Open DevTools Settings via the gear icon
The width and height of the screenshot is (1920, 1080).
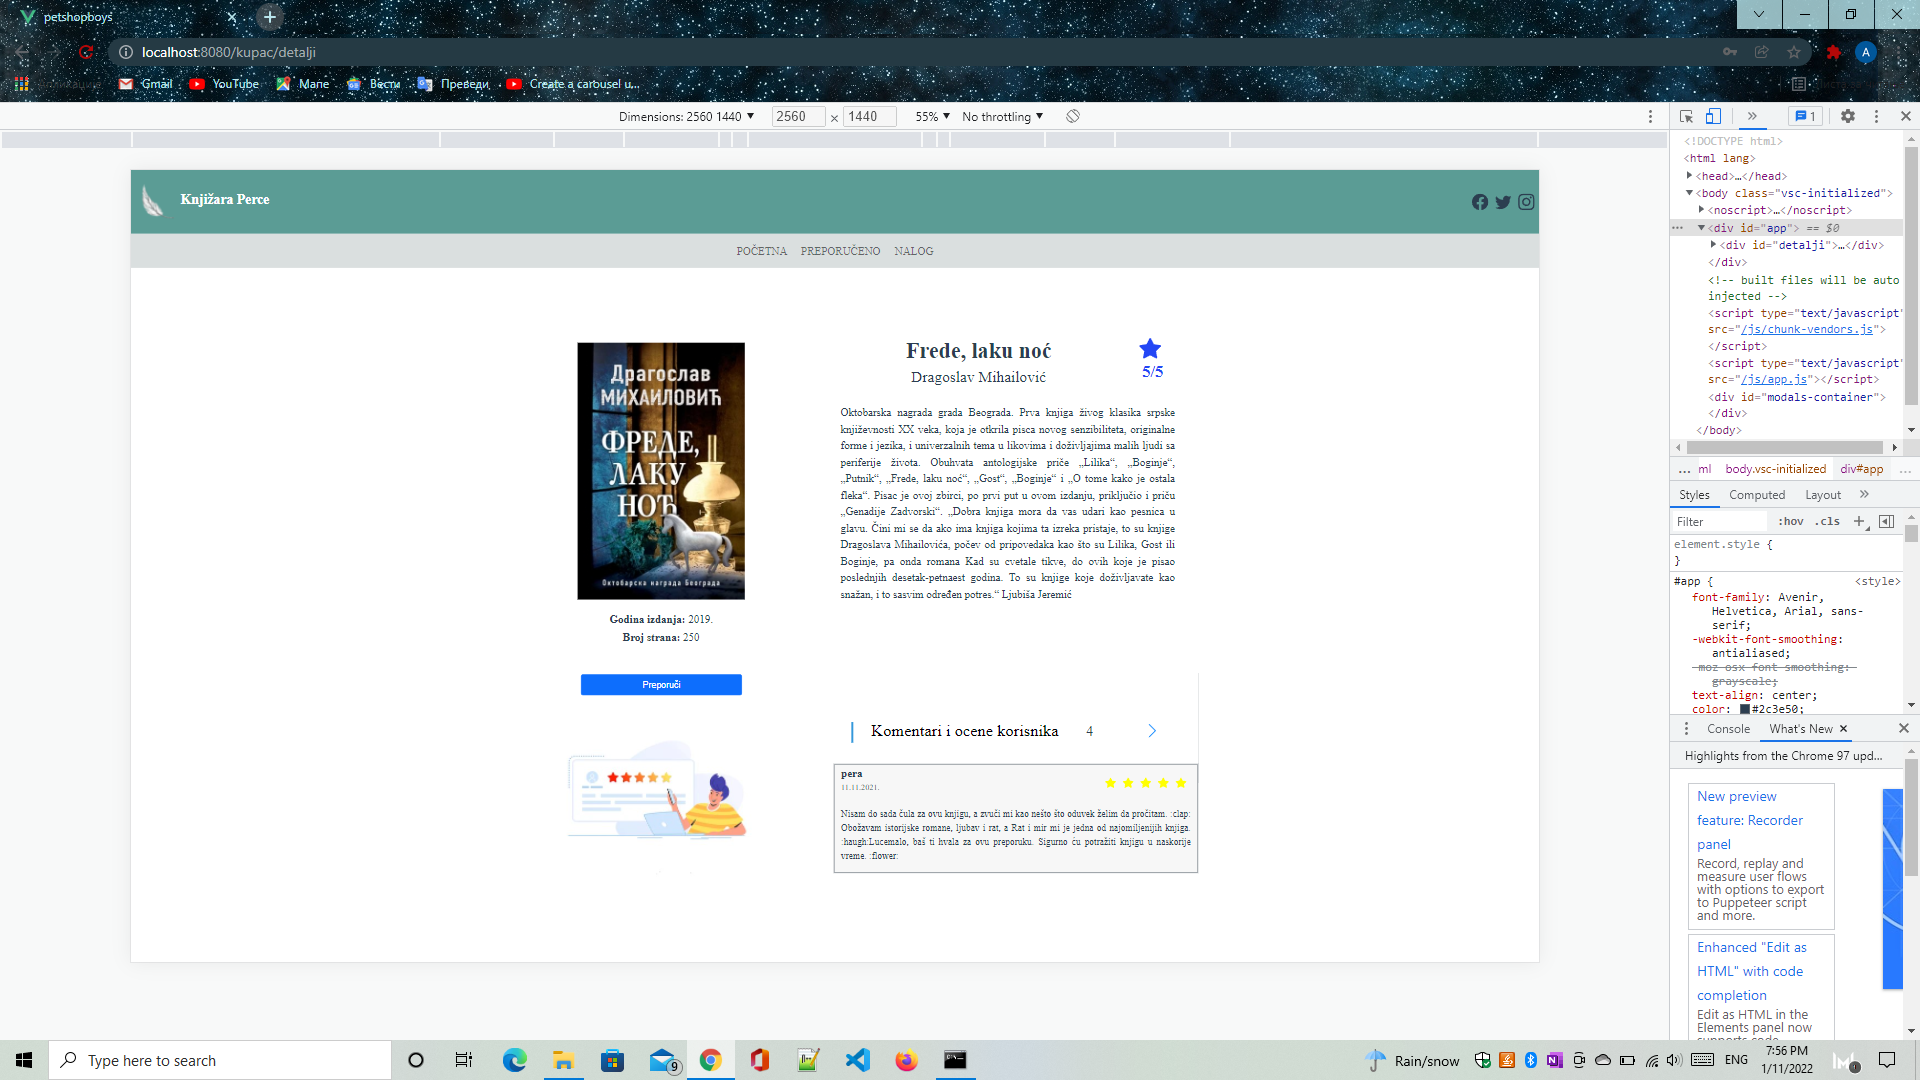click(1847, 116)
